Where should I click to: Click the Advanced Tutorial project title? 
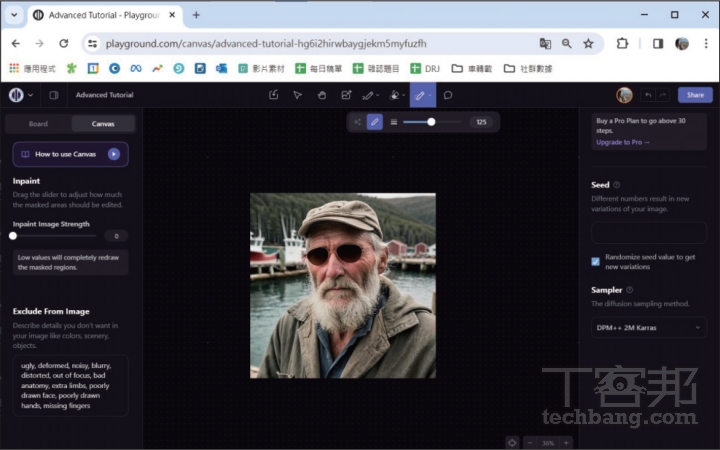point(105,95)
